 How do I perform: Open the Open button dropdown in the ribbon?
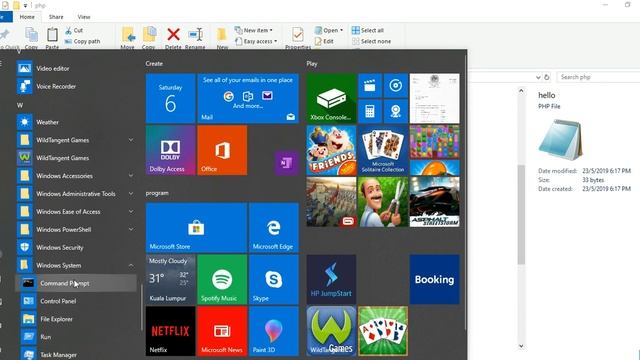[x=329, y=30]
